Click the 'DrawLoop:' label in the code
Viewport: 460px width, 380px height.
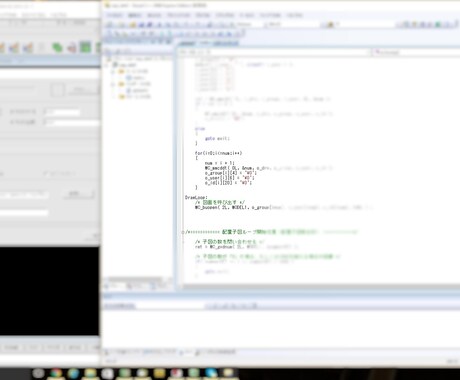click(196, 198)
